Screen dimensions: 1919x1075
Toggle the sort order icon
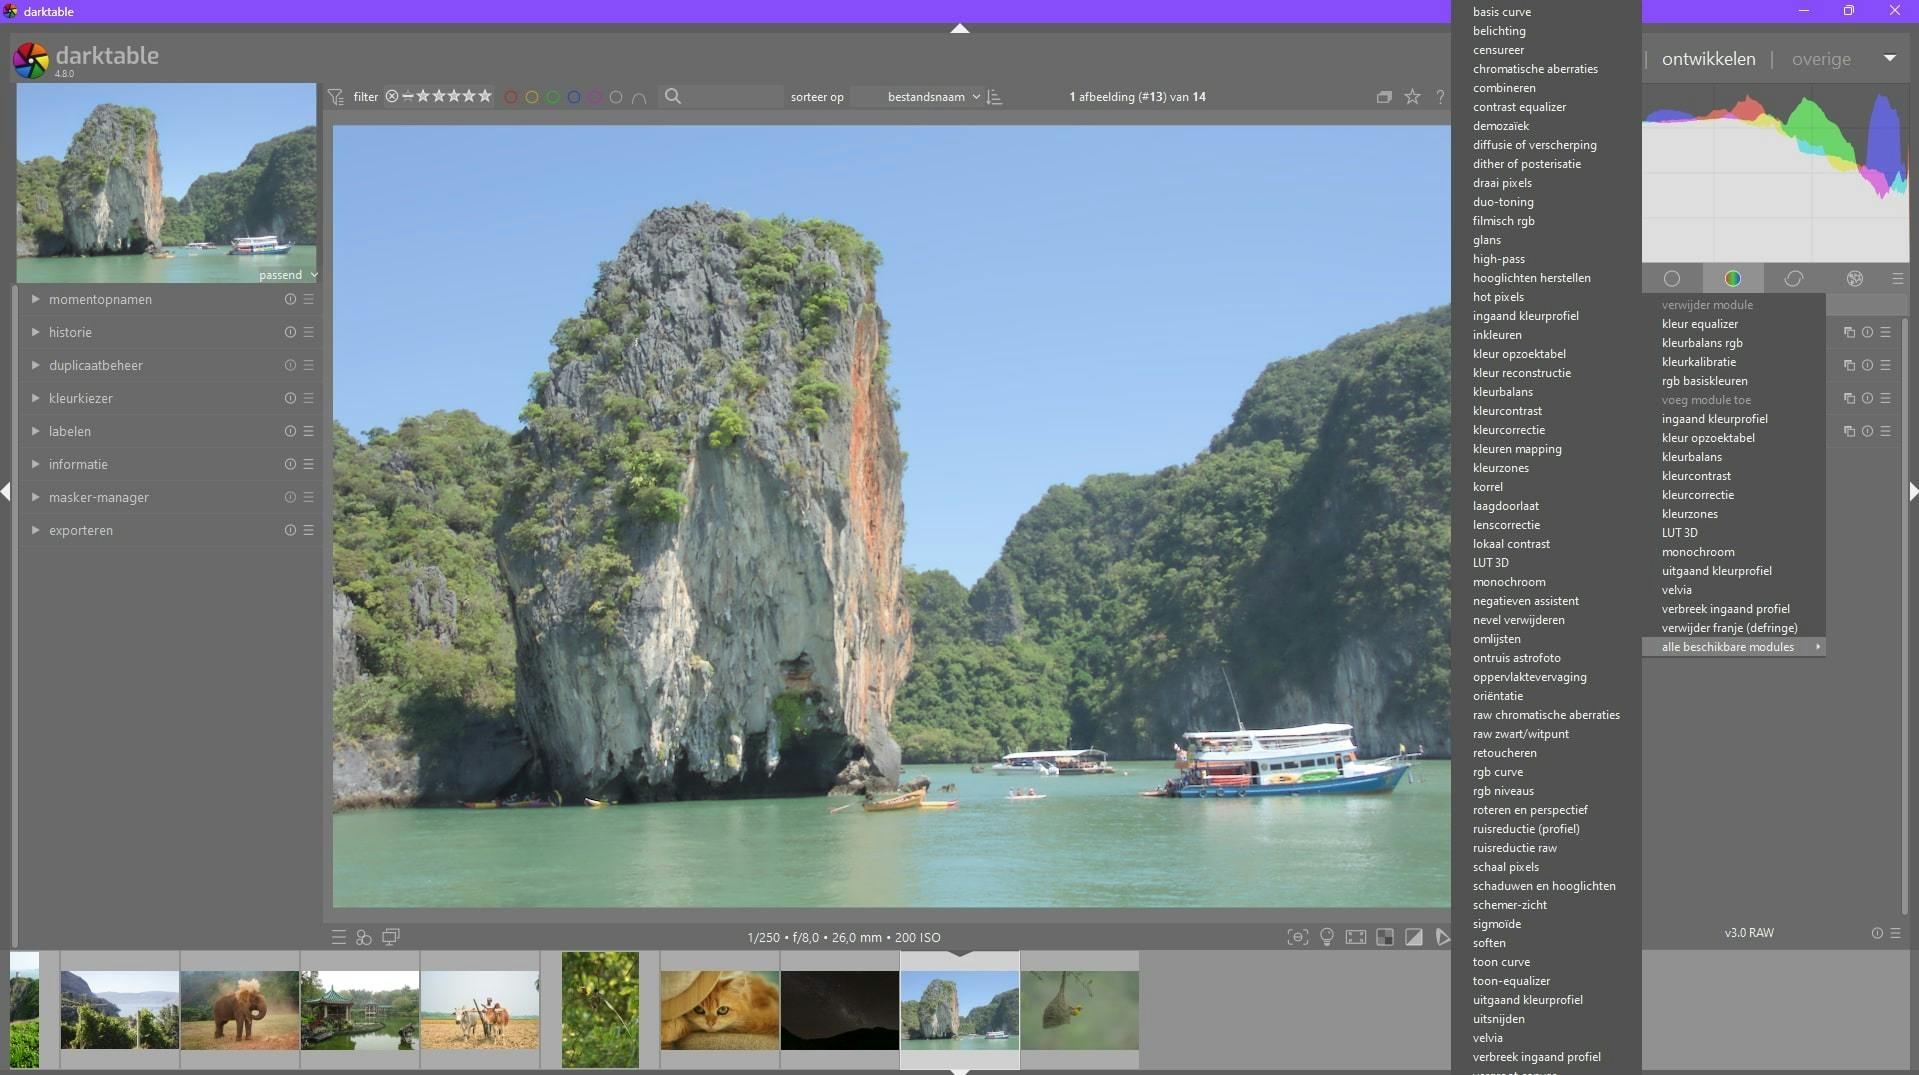[x=994, y=97]
